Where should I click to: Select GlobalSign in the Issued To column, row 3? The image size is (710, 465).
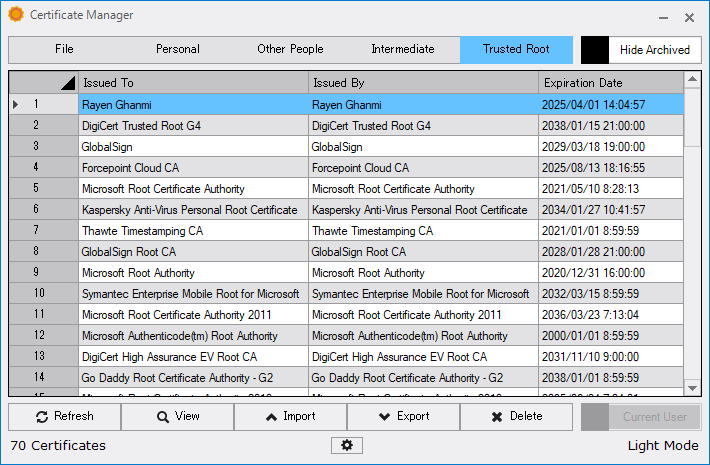193,147
